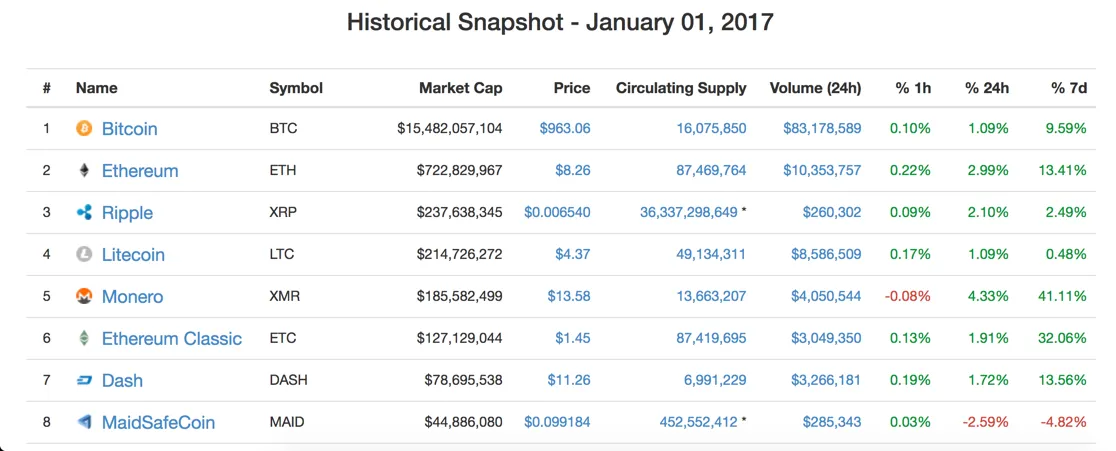Open the Bitcoin name link
Image resolution: width=1116 pixels, height=451 pixels.
[130, 129]
